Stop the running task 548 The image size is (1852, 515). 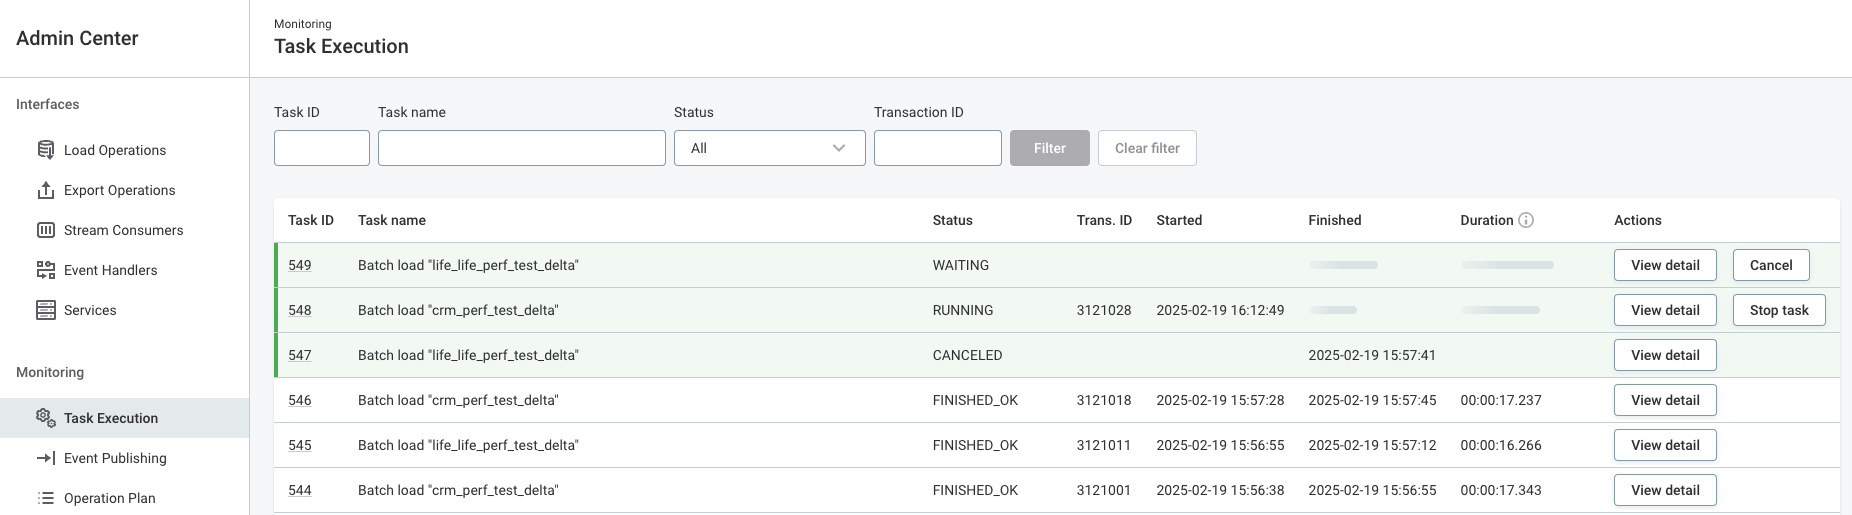1778,310
